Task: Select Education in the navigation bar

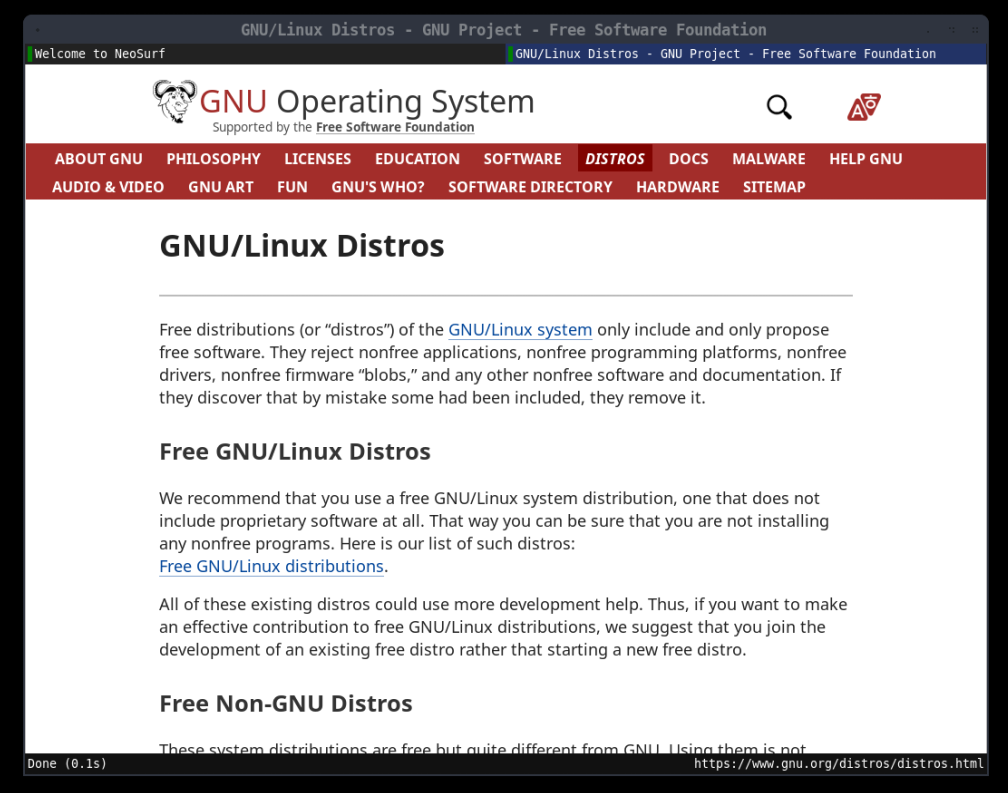Action: pyautogui.click(x=417, y=159)
